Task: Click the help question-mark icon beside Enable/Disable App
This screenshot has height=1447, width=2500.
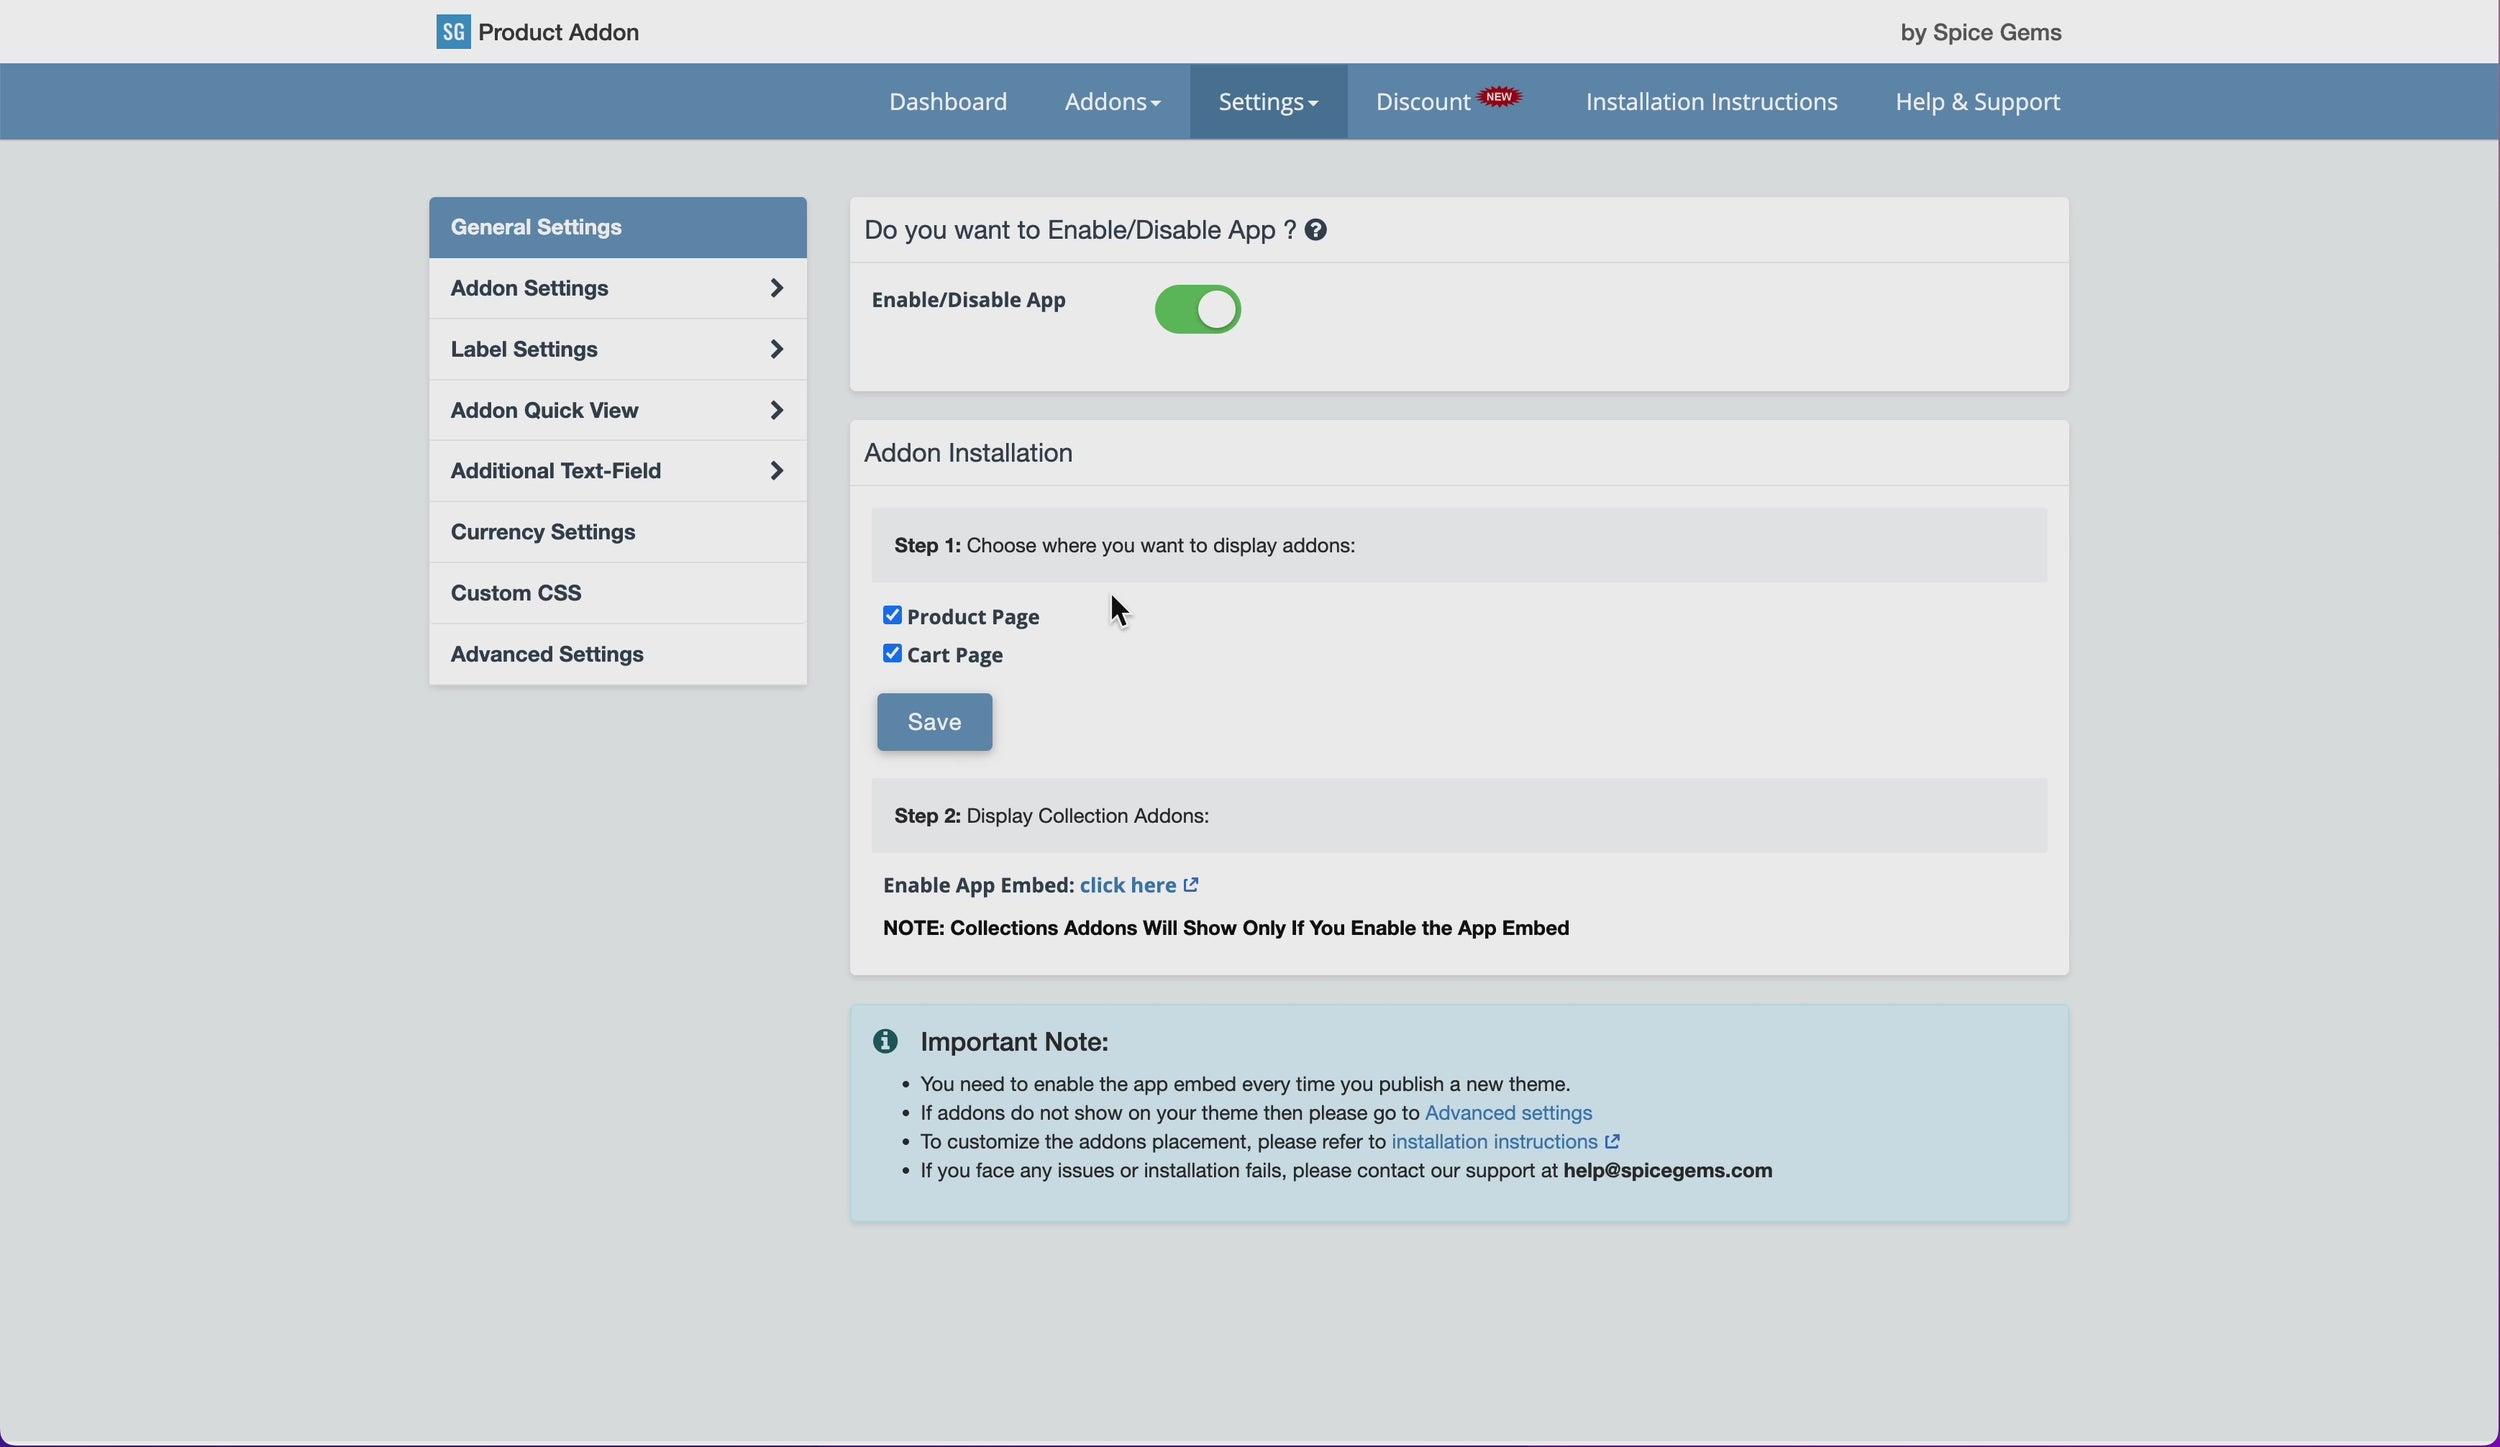Action: coord(1316,230)
